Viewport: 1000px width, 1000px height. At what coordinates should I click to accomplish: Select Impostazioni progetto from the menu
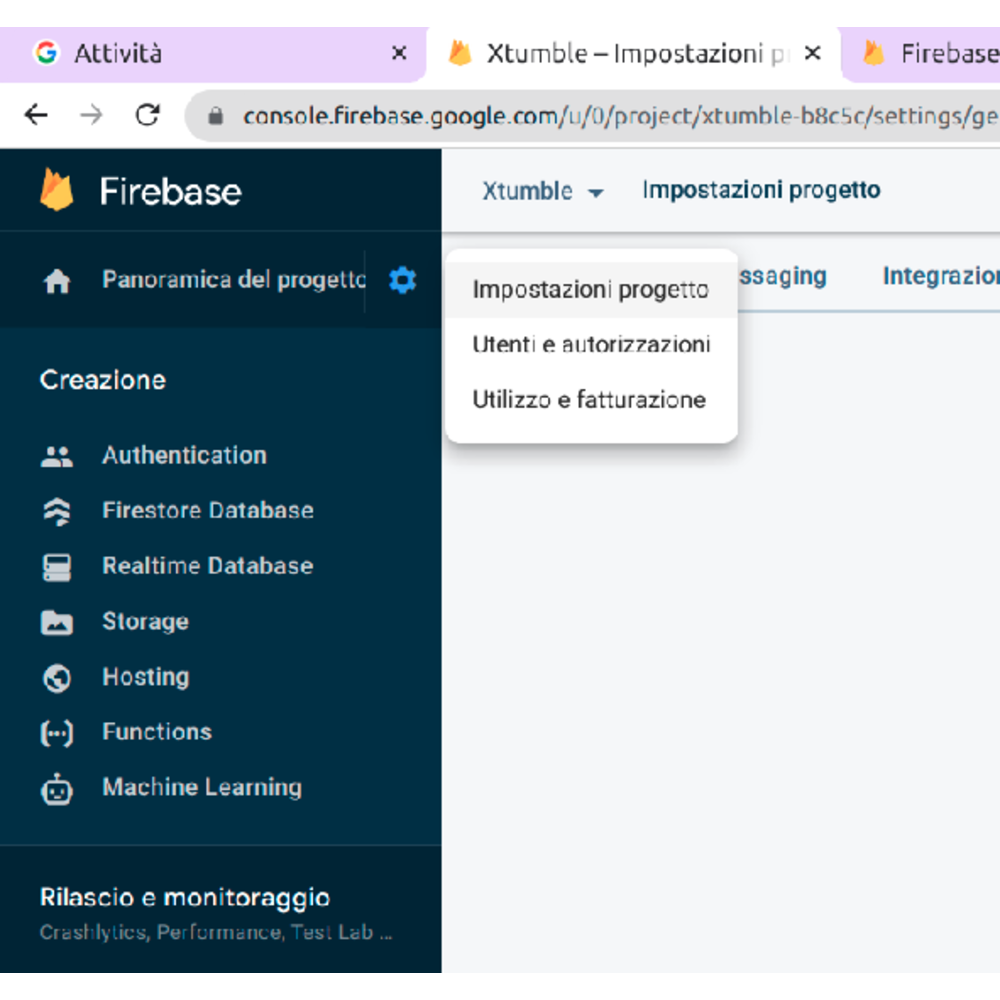coord(590,290)
